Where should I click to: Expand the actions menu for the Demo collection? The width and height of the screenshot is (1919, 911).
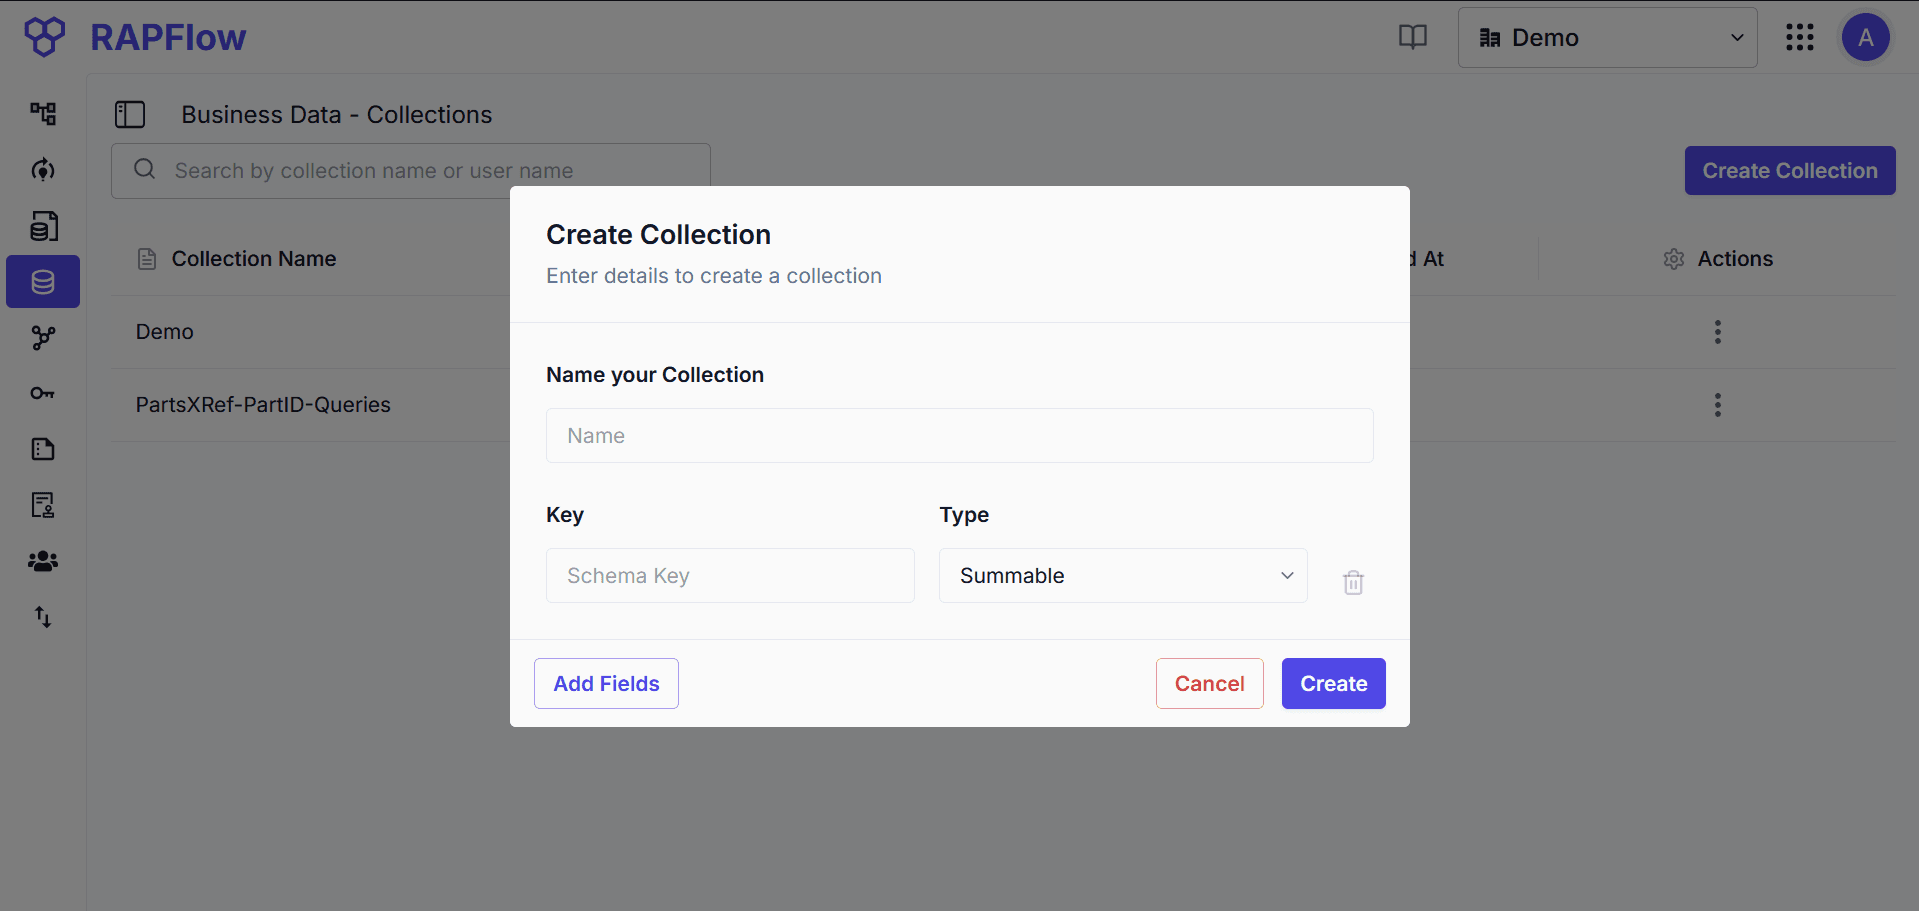1716,332
